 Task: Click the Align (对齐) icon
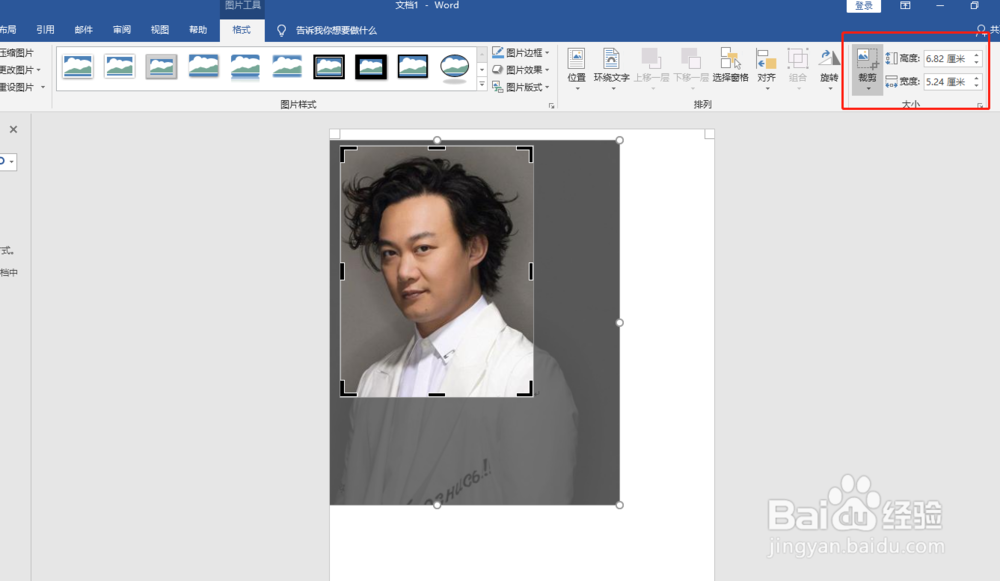click(x=766, y=59)
